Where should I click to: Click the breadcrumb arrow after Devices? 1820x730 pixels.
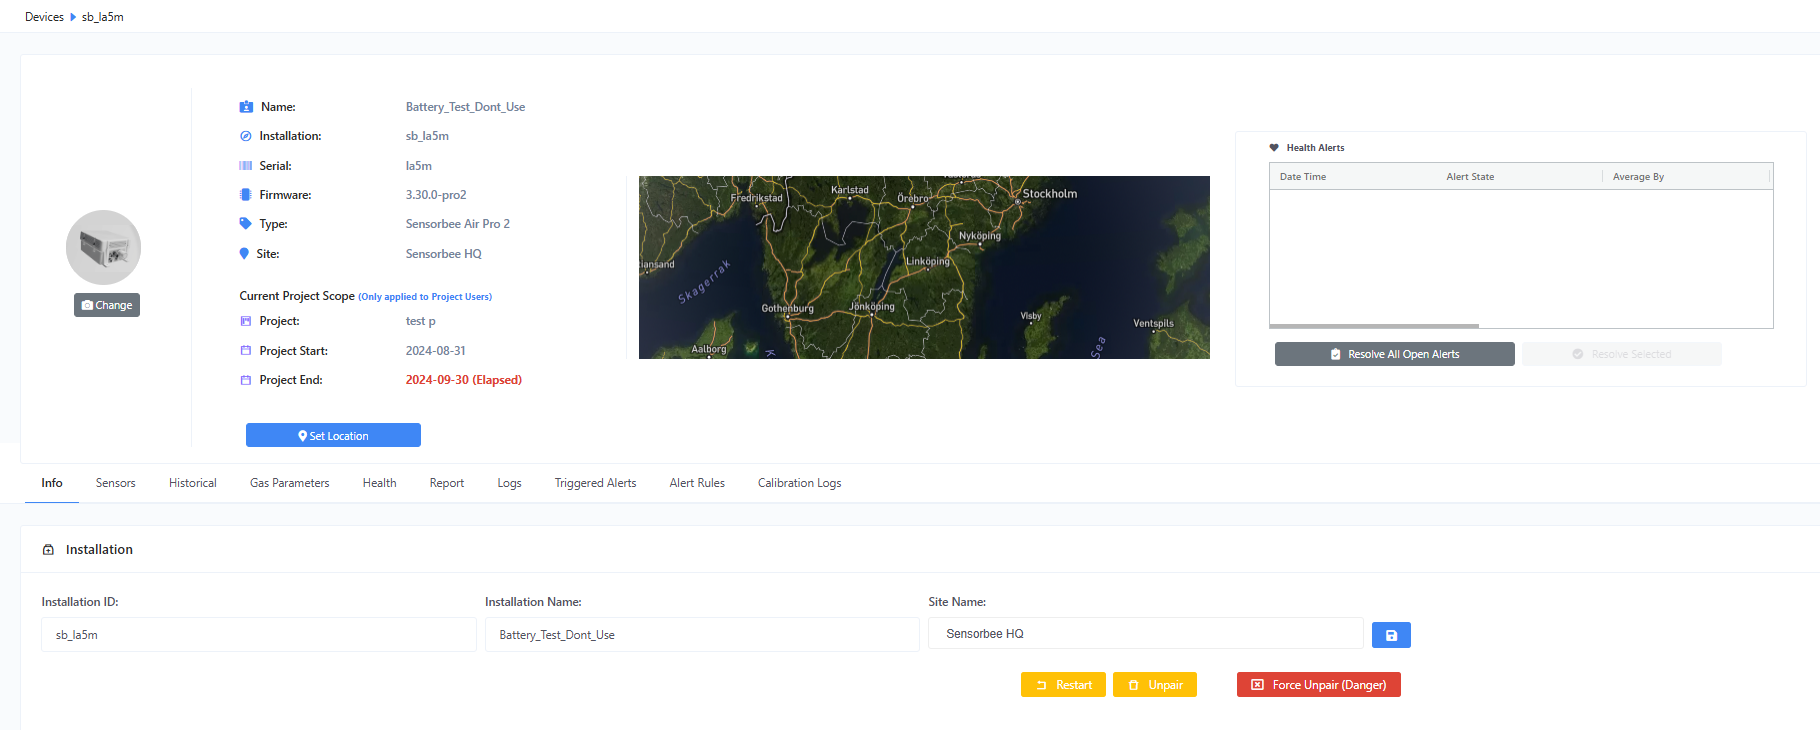point(73,17)
